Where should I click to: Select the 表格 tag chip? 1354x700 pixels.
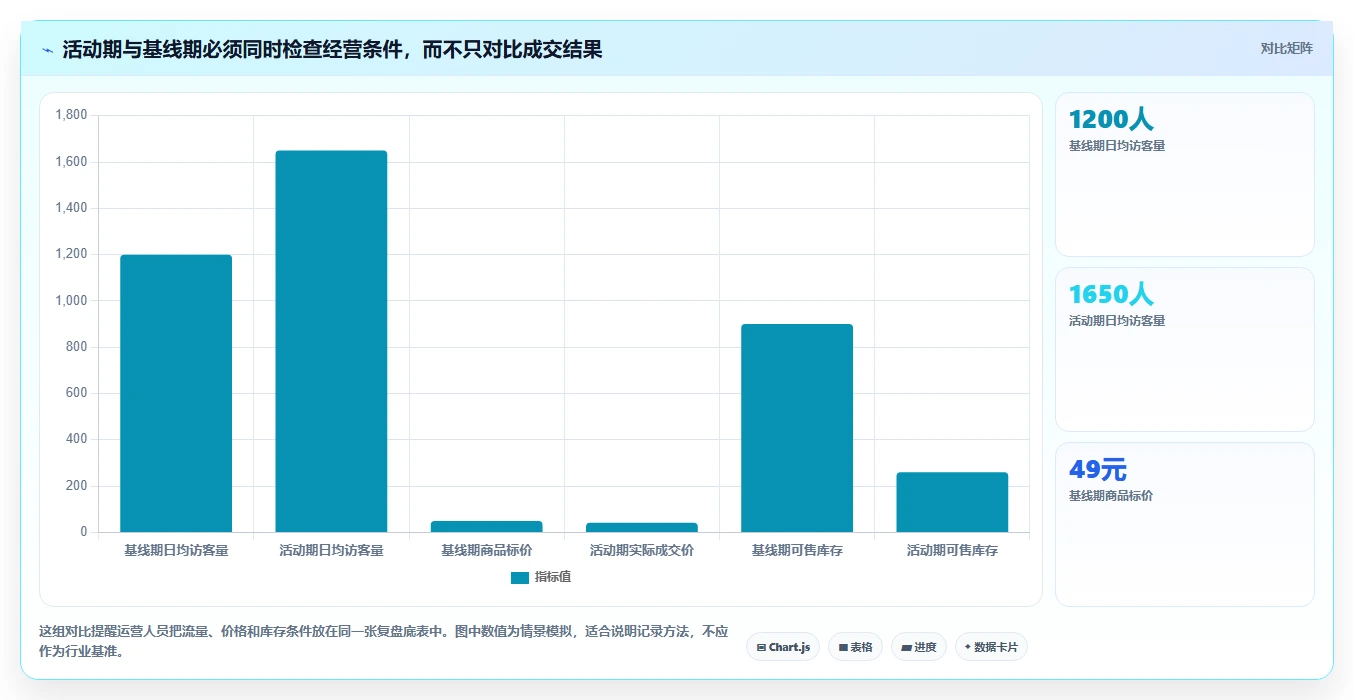coord(855,647)
